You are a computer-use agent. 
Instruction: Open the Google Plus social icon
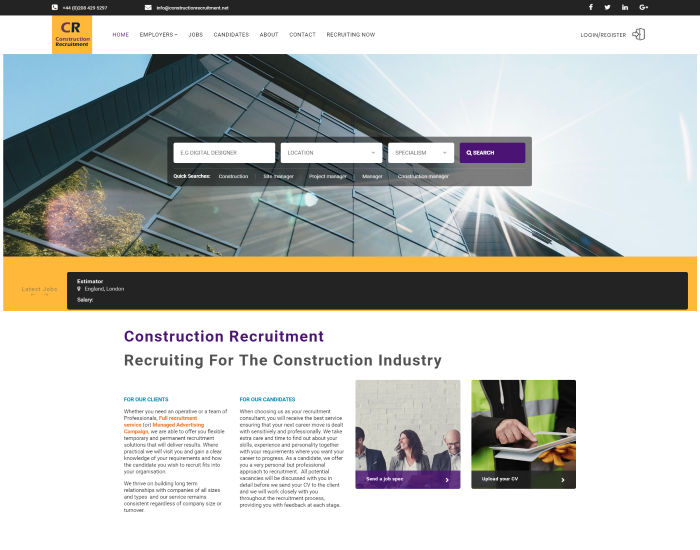643,7
